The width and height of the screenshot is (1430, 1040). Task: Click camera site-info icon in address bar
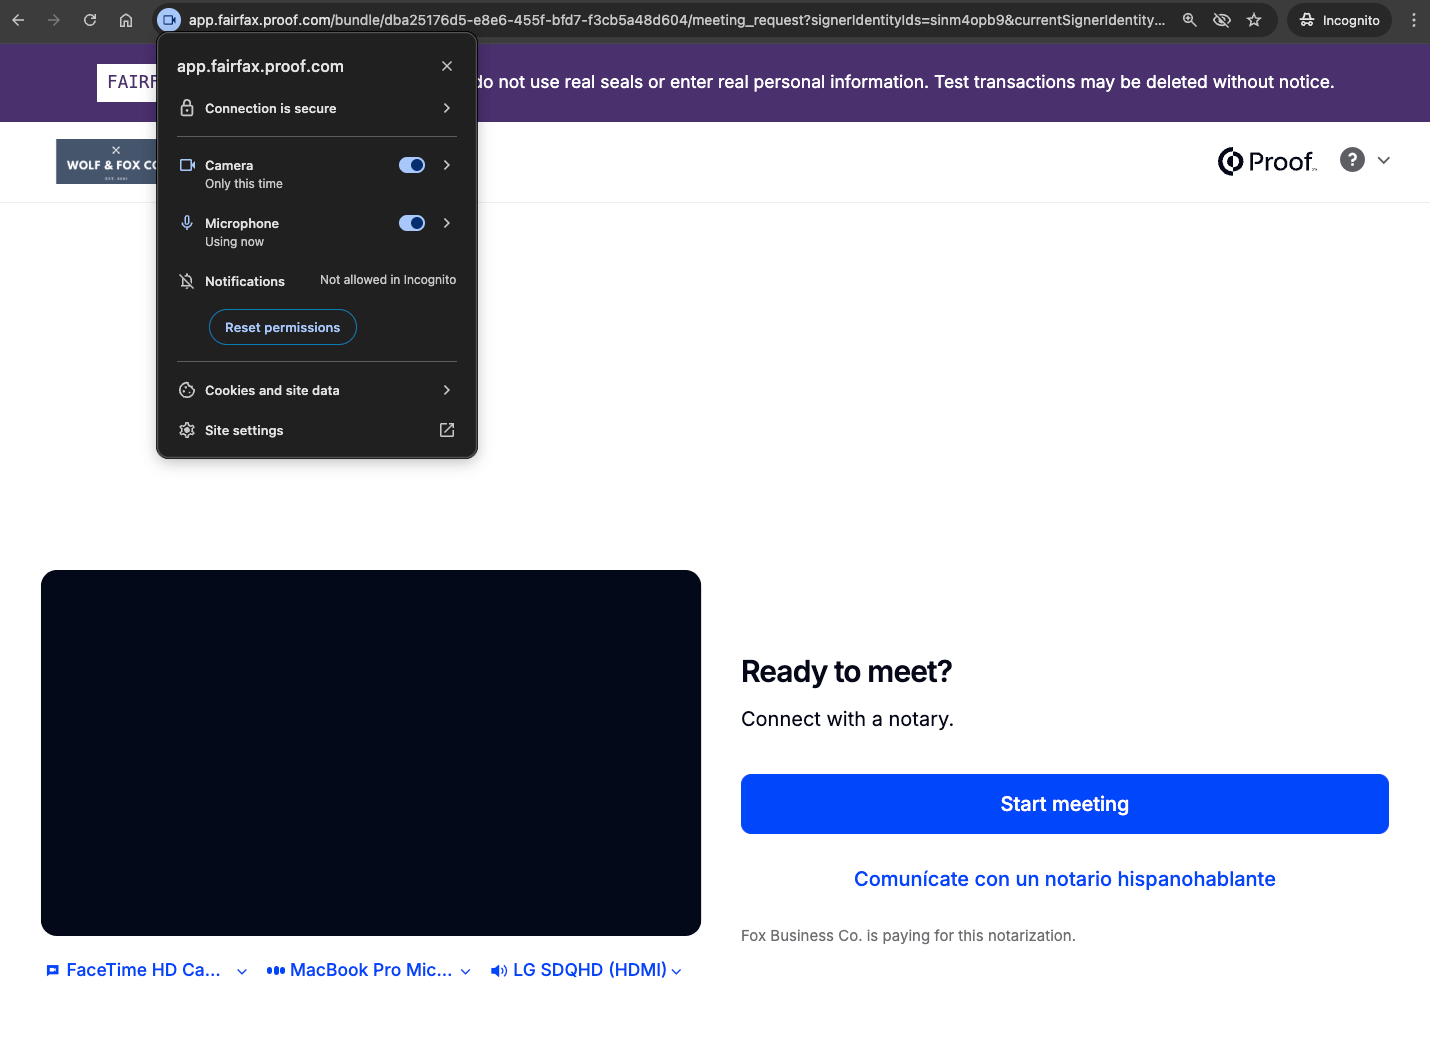169,20
